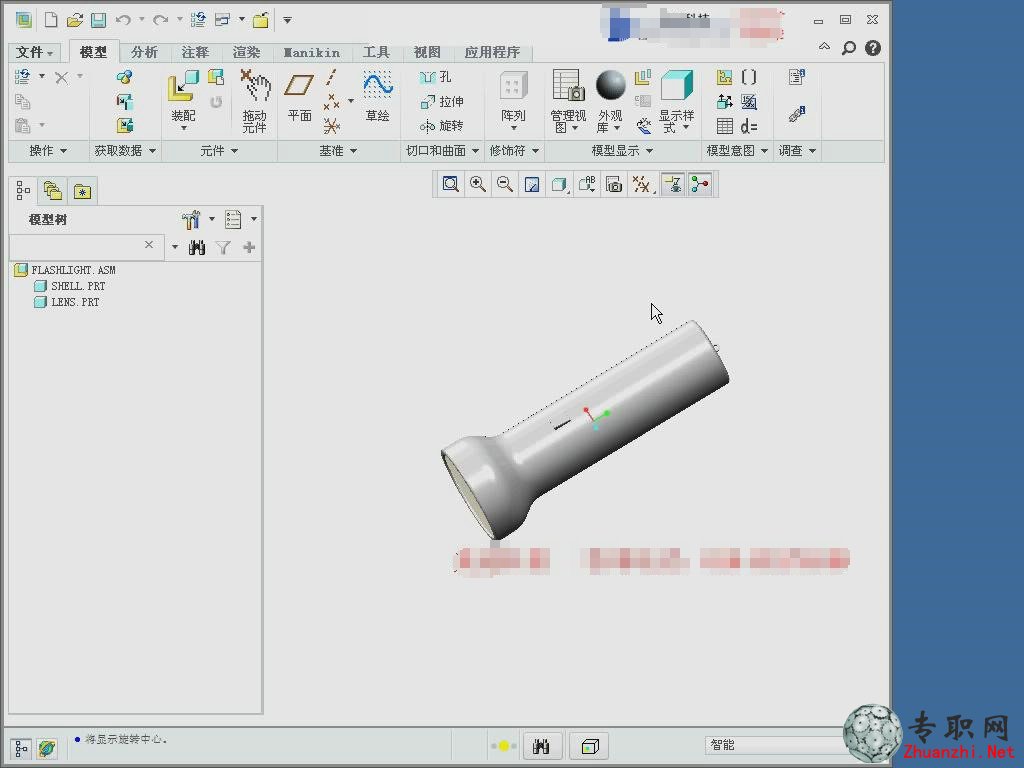Click the Open file folder icon
Viewport: 1024px width, 768px height.
(74, 20)
